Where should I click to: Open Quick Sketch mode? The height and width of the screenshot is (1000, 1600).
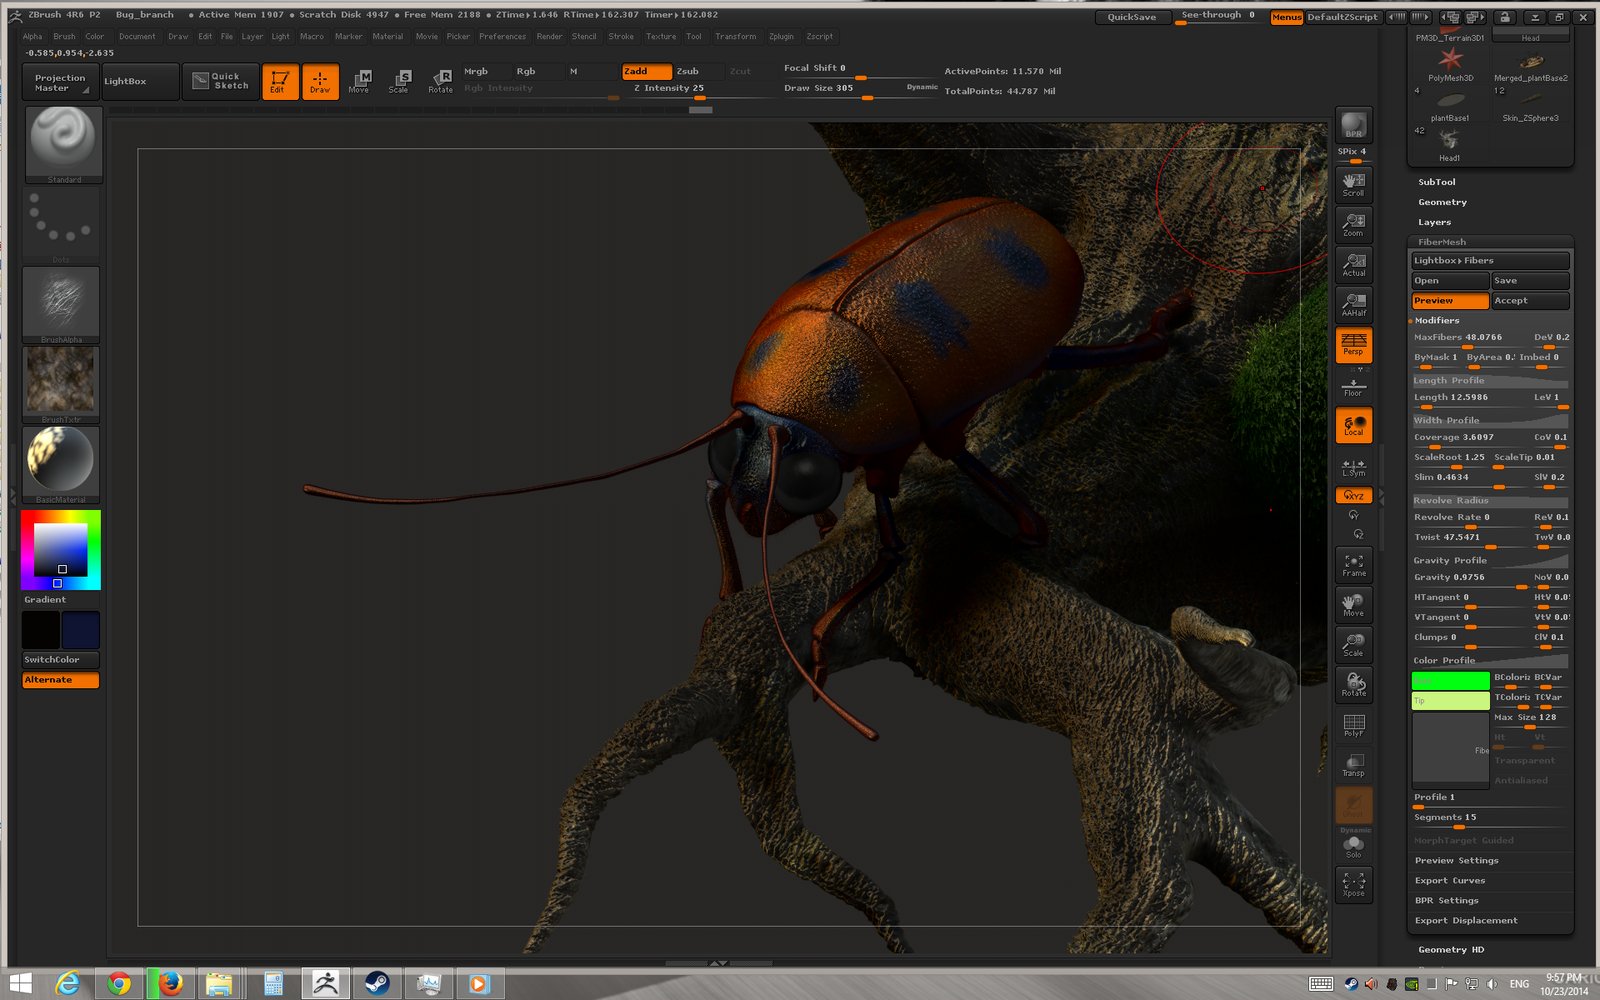(x=220, y=81)
